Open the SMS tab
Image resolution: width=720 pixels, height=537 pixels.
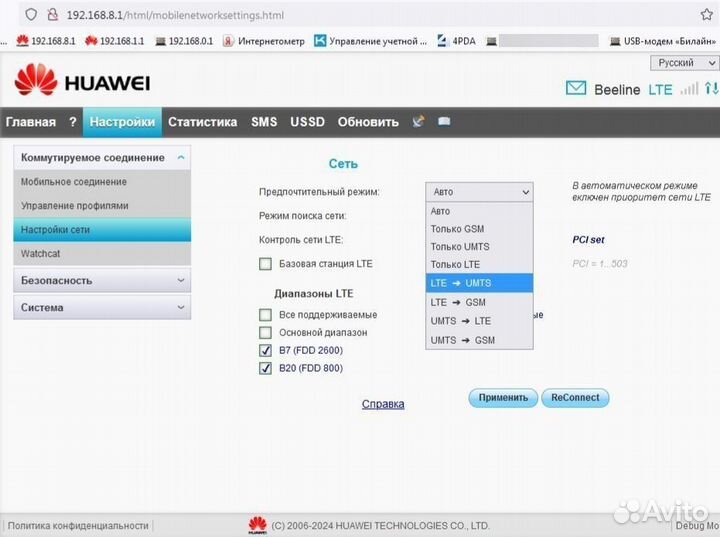tap(264, 122)
